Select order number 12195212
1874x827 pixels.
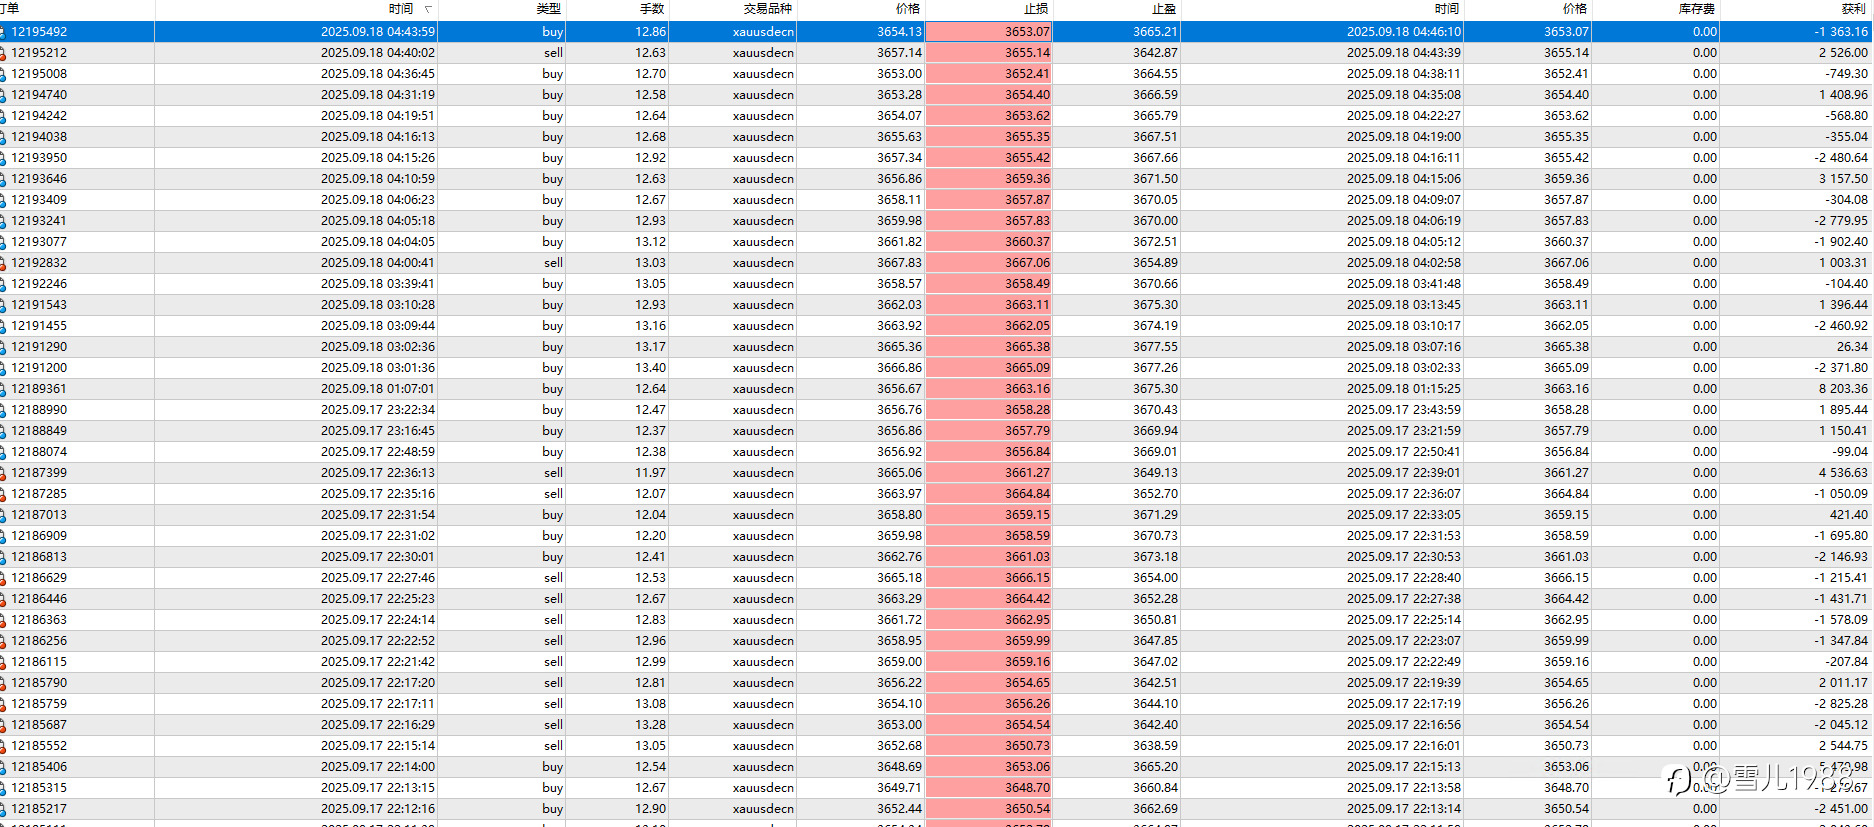[x=39, y=53]
